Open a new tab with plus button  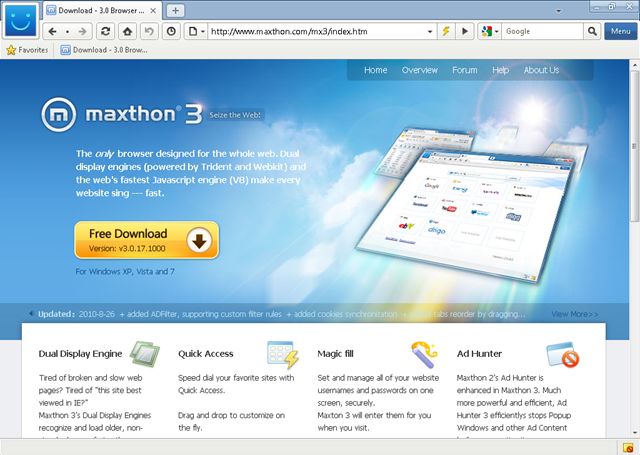(x=176, y=11)
